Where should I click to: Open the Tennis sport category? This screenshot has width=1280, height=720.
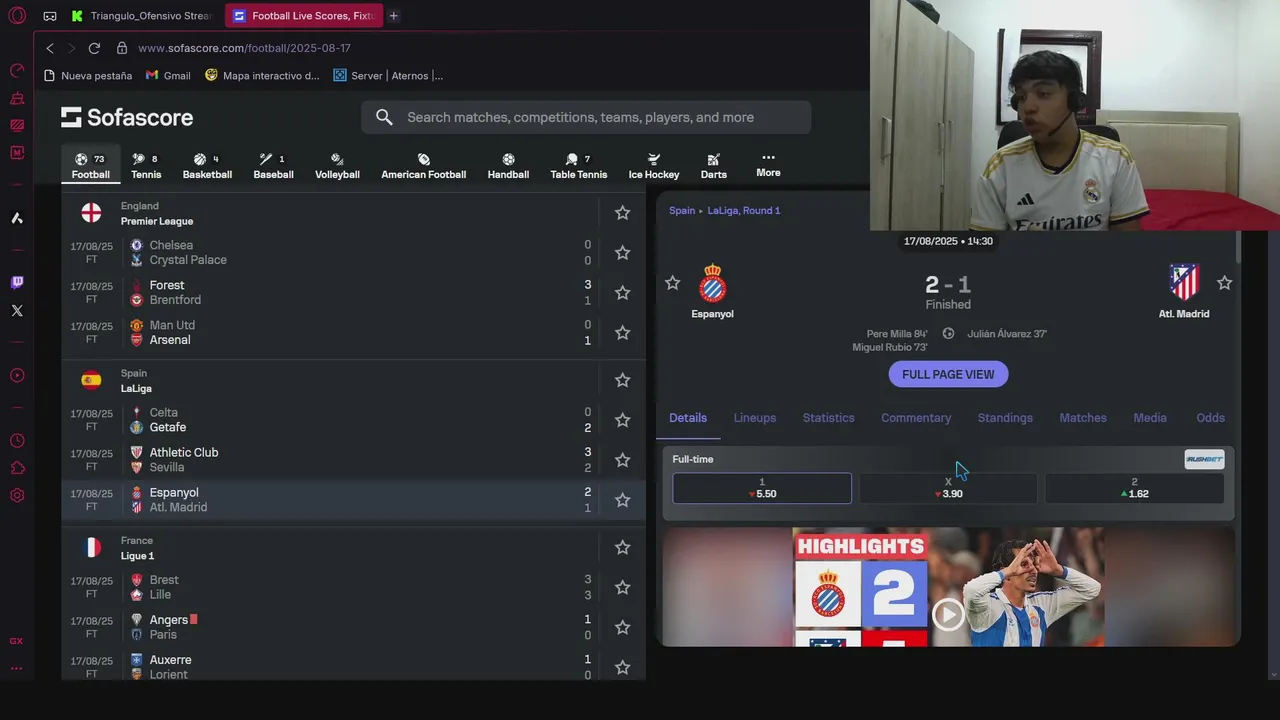[146, 166]
